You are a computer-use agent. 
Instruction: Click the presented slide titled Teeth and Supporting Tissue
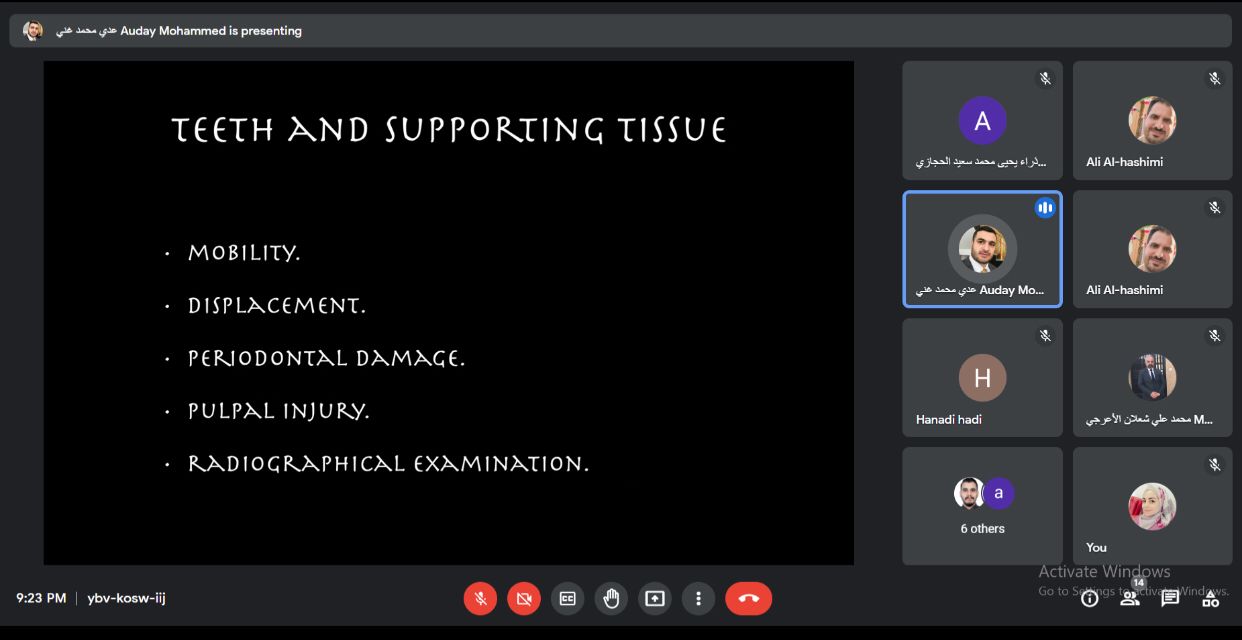[448, 313]
